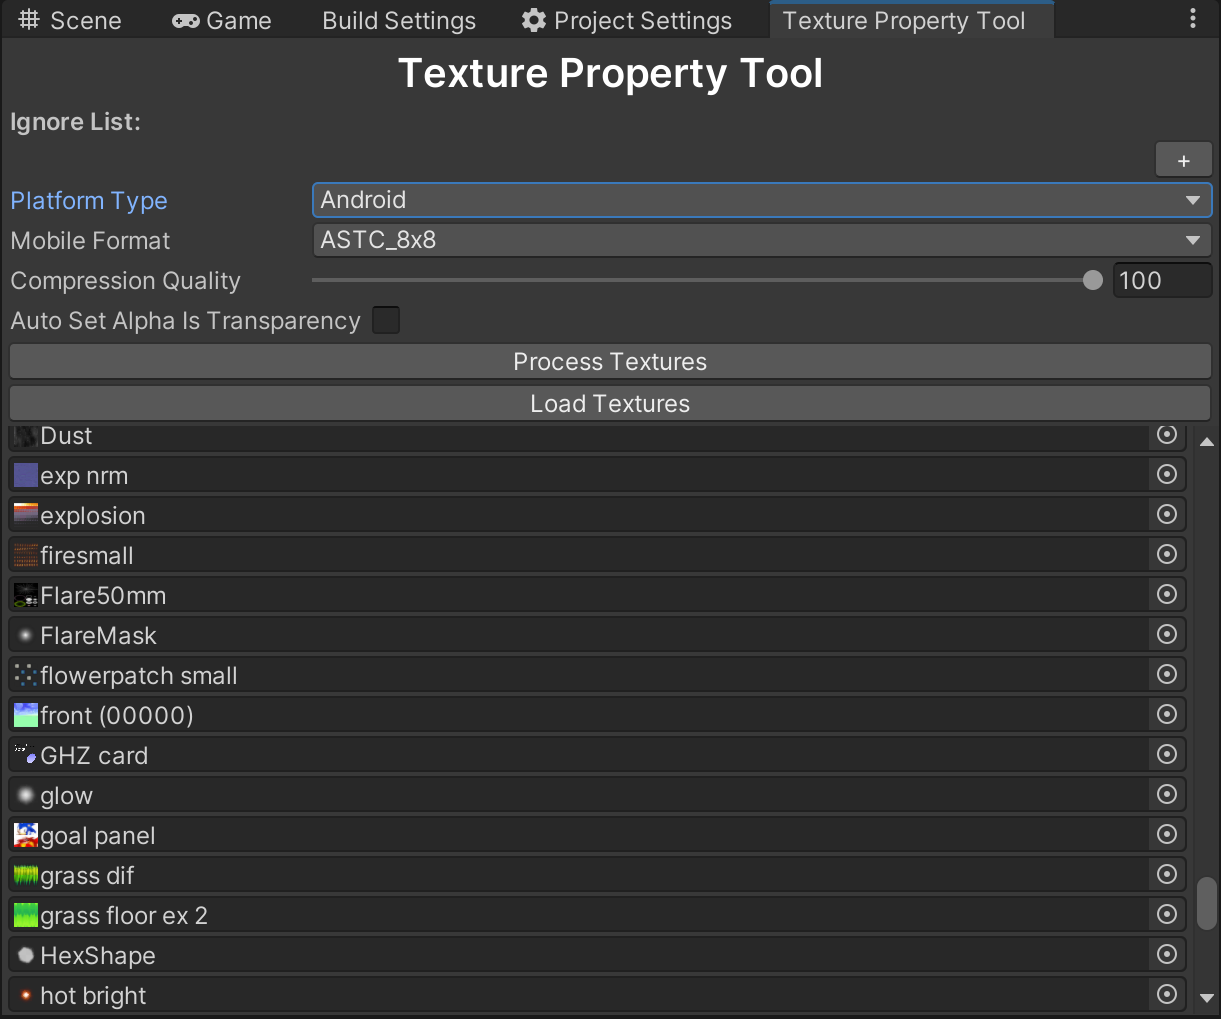Open the Platform Type dropdown
Screen dimensions: 1221x1019
pyautogui.click(x=761, y=200)
